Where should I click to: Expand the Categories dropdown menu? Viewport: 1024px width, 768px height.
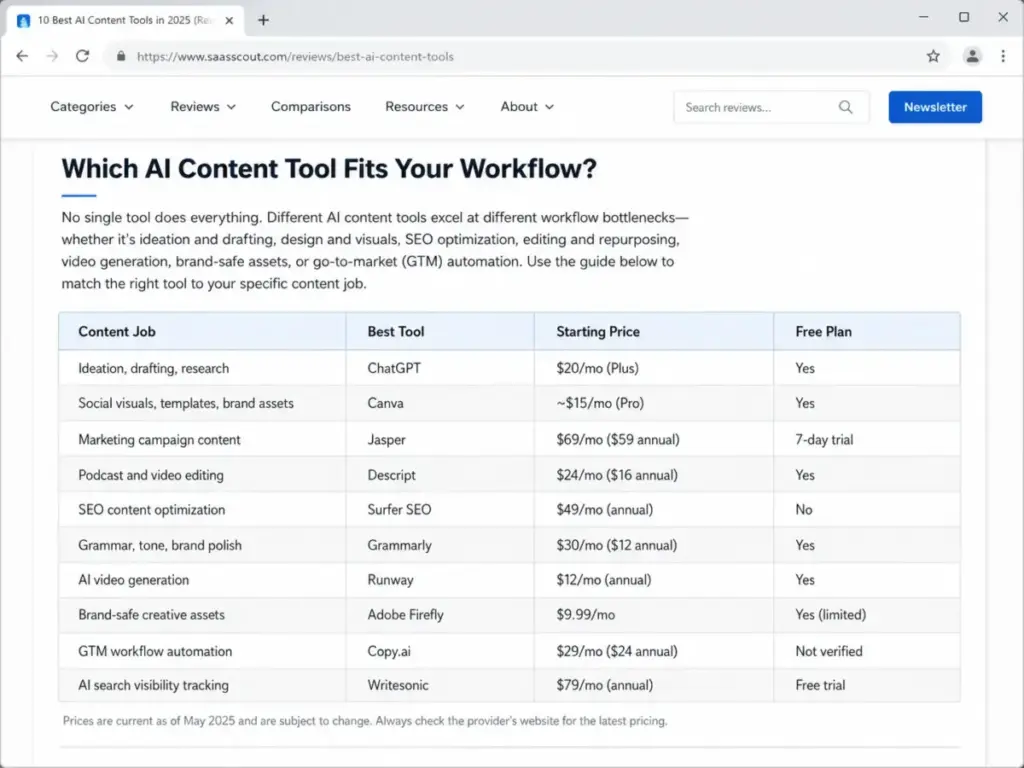coord(91,106)
